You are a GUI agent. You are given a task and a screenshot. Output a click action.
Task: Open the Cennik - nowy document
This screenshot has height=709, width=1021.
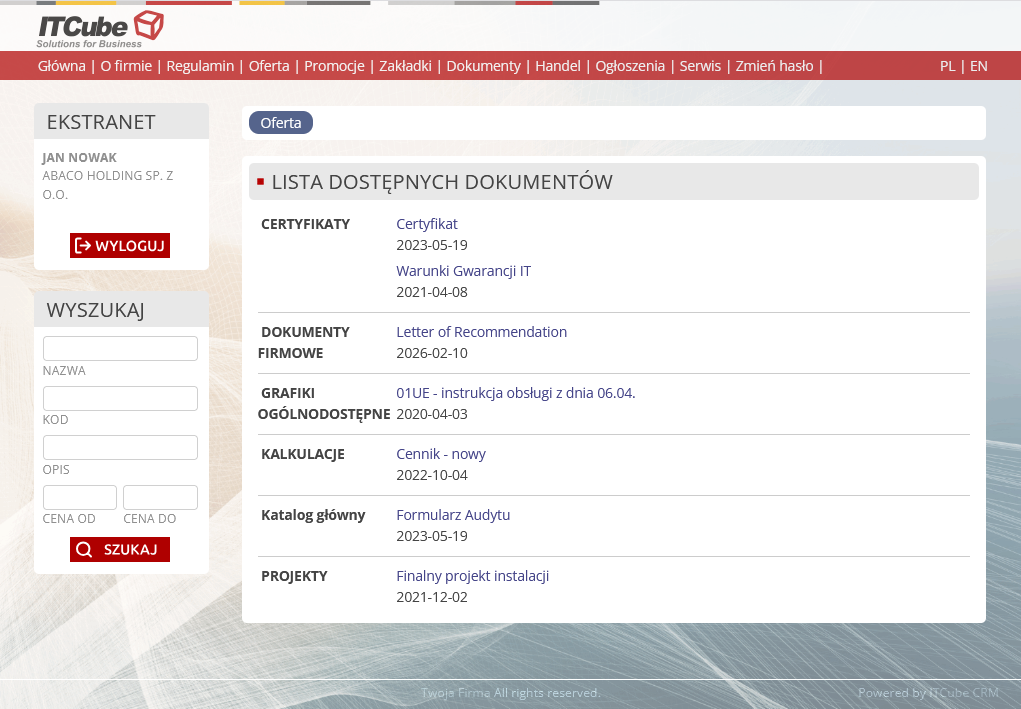point(441,454)
